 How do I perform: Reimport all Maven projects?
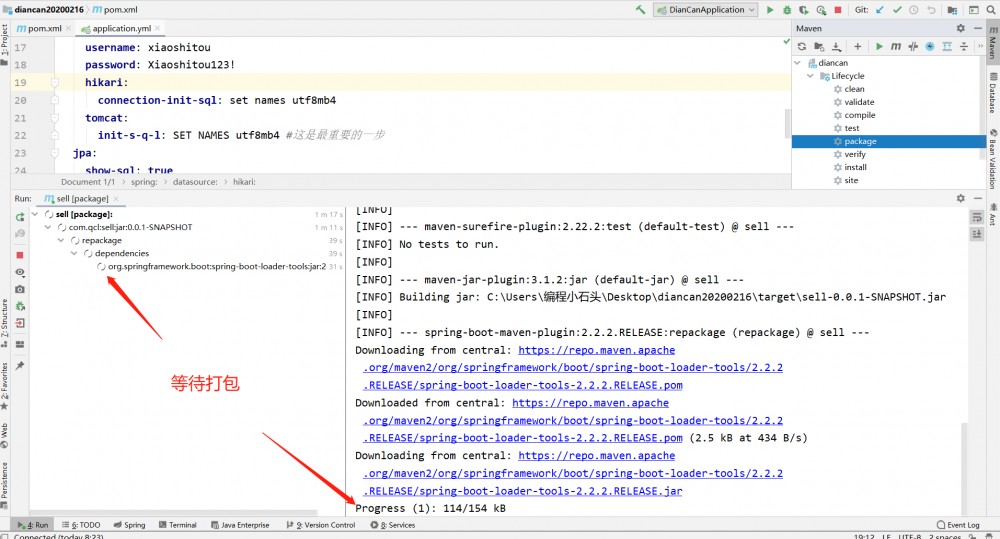coord(802,46)
